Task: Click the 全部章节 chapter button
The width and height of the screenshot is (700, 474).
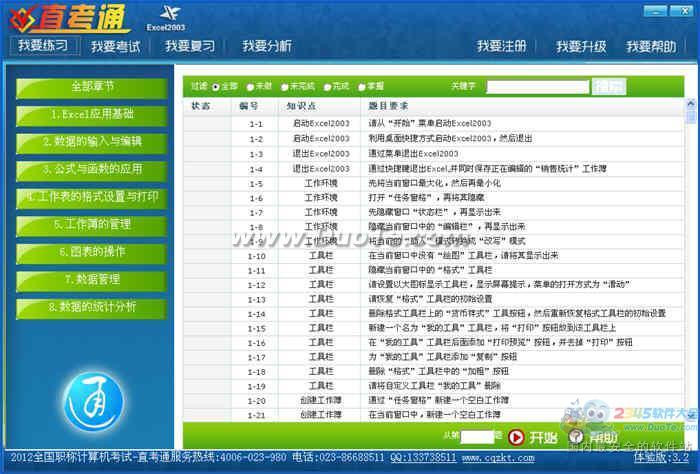Action: pos(92,87)
